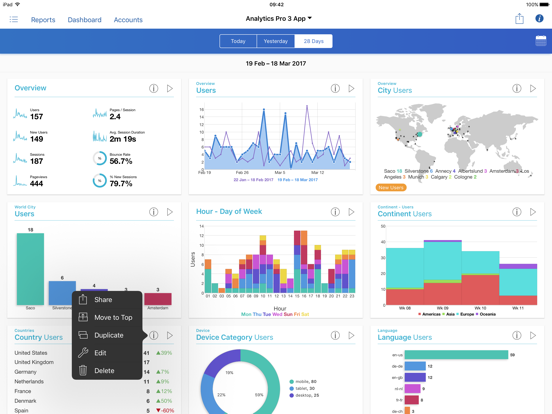Tap the desktop, 25 legend entry
The image size is (552, 414).
click(x=304, y=395)
